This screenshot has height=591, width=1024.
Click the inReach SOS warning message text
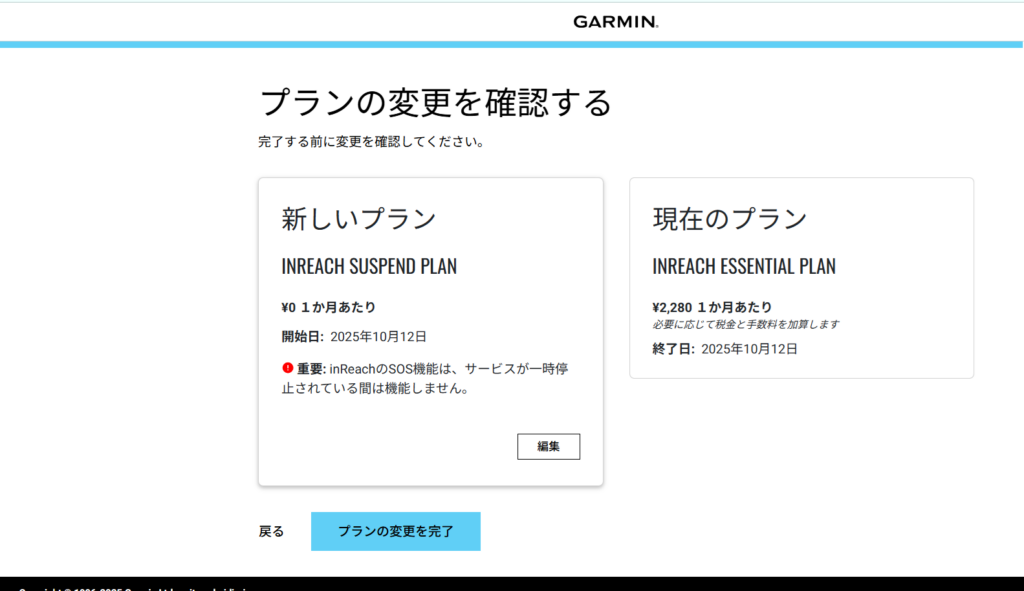coord(440,379)
